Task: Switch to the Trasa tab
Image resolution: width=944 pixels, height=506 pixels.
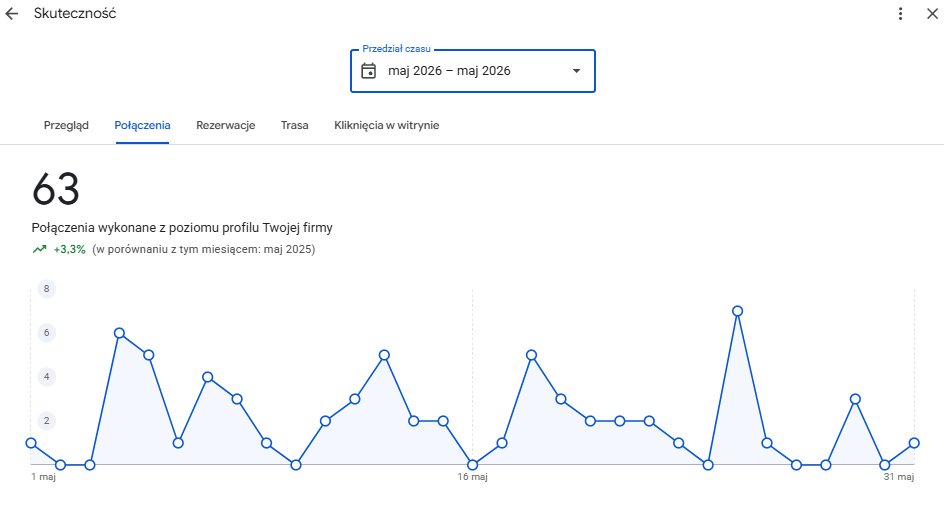Action: click(x=294, y=125)
